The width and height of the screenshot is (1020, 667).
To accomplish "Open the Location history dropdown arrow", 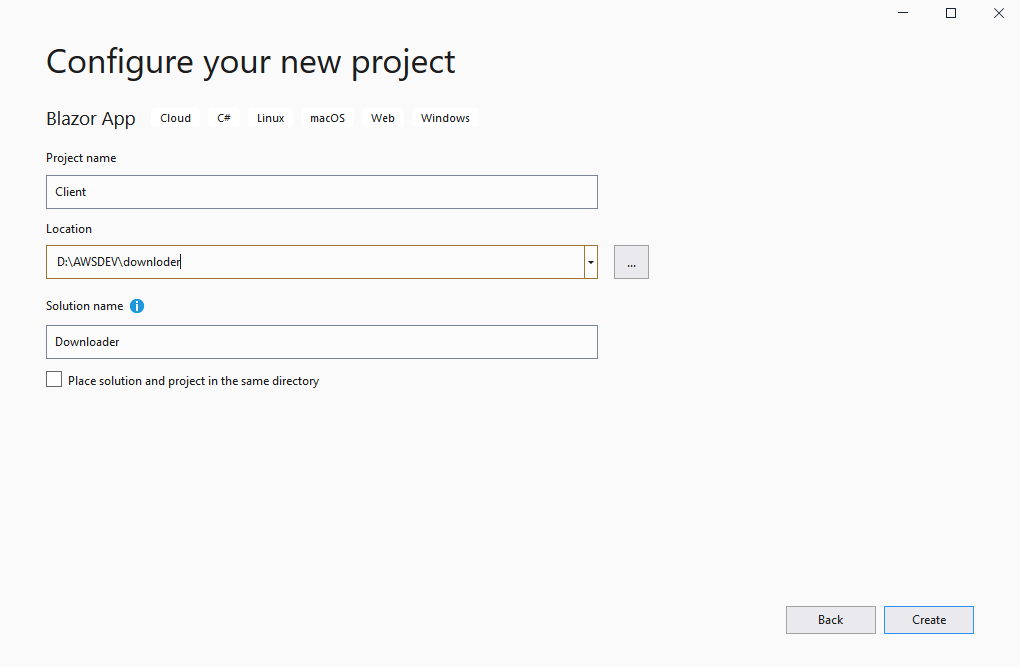I will click(590, 261).
